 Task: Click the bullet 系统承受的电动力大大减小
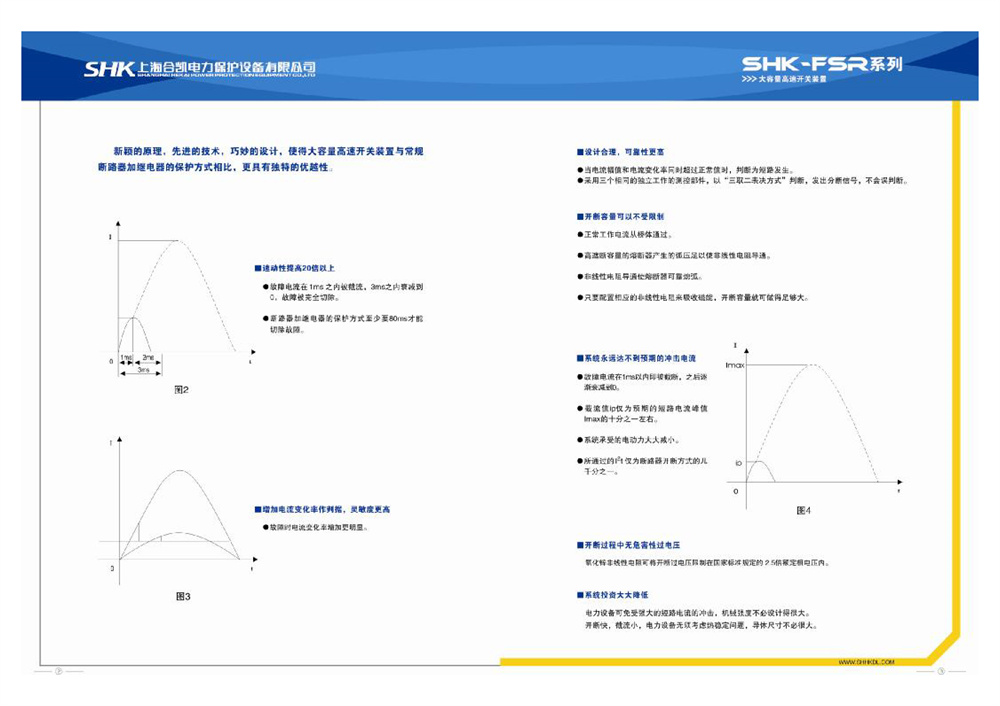pos(628,439)
